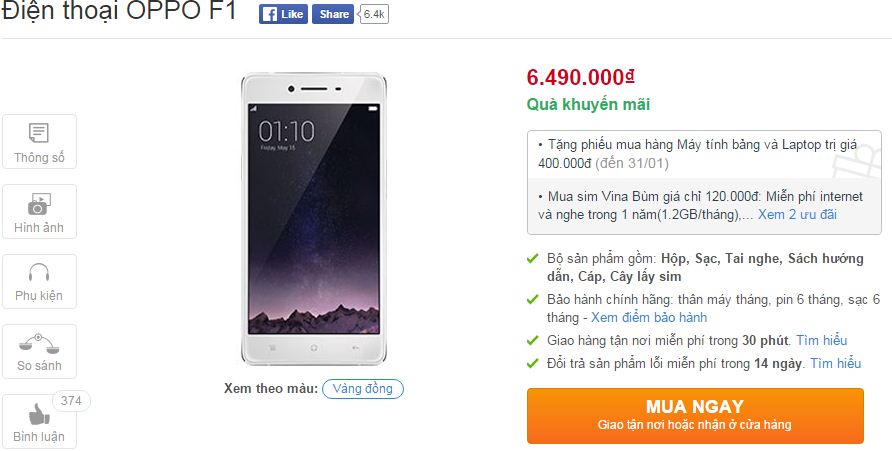Click the 374 comments count badge
The image size is (892, 451).
click(x=70, y=401)
